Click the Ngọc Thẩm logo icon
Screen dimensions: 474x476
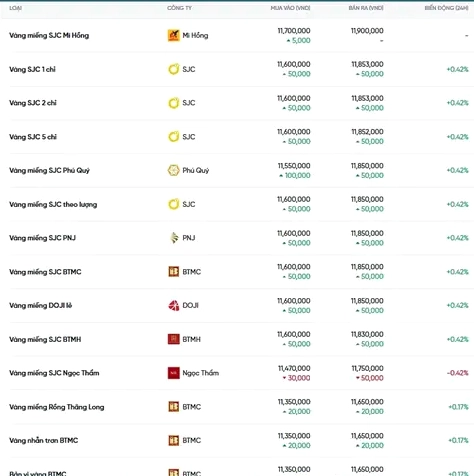173,373
